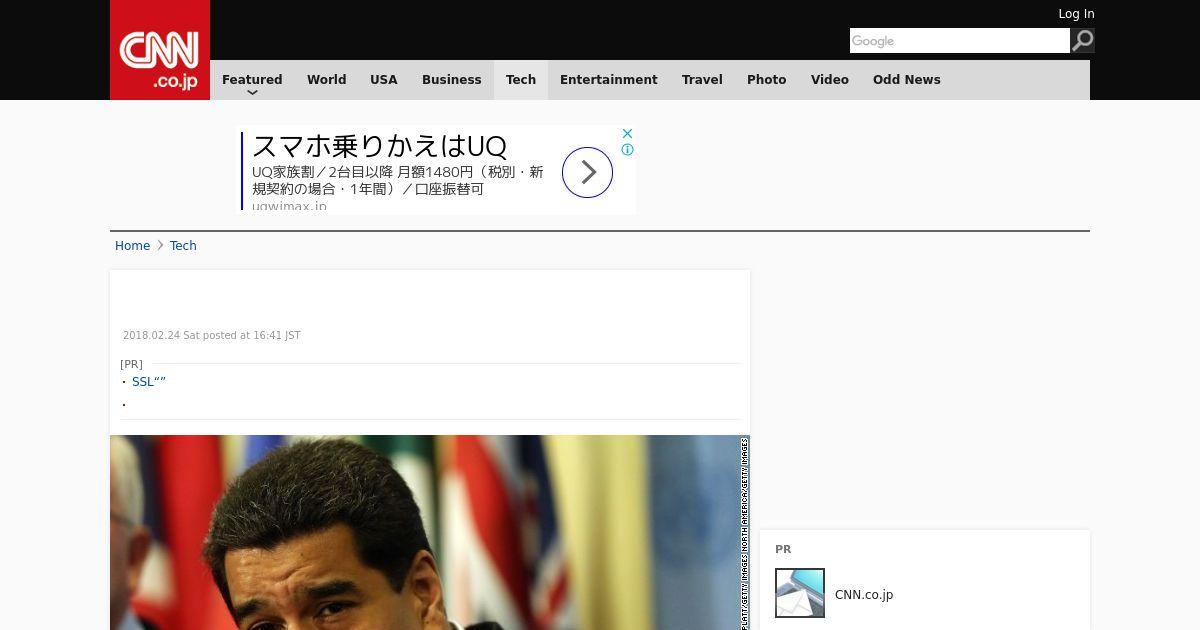The width and height of the screenshot is (1200, 630).
Task: Click the CNN.co.jp mail thumbnail icon
Action: pyautogui.click(x=800, y=593)
